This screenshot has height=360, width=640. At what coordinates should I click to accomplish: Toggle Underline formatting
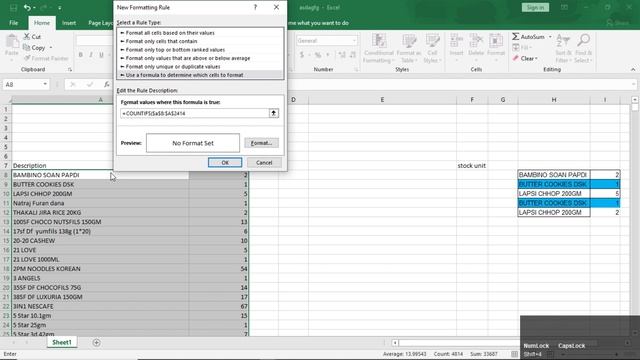(x=101, y=55)
